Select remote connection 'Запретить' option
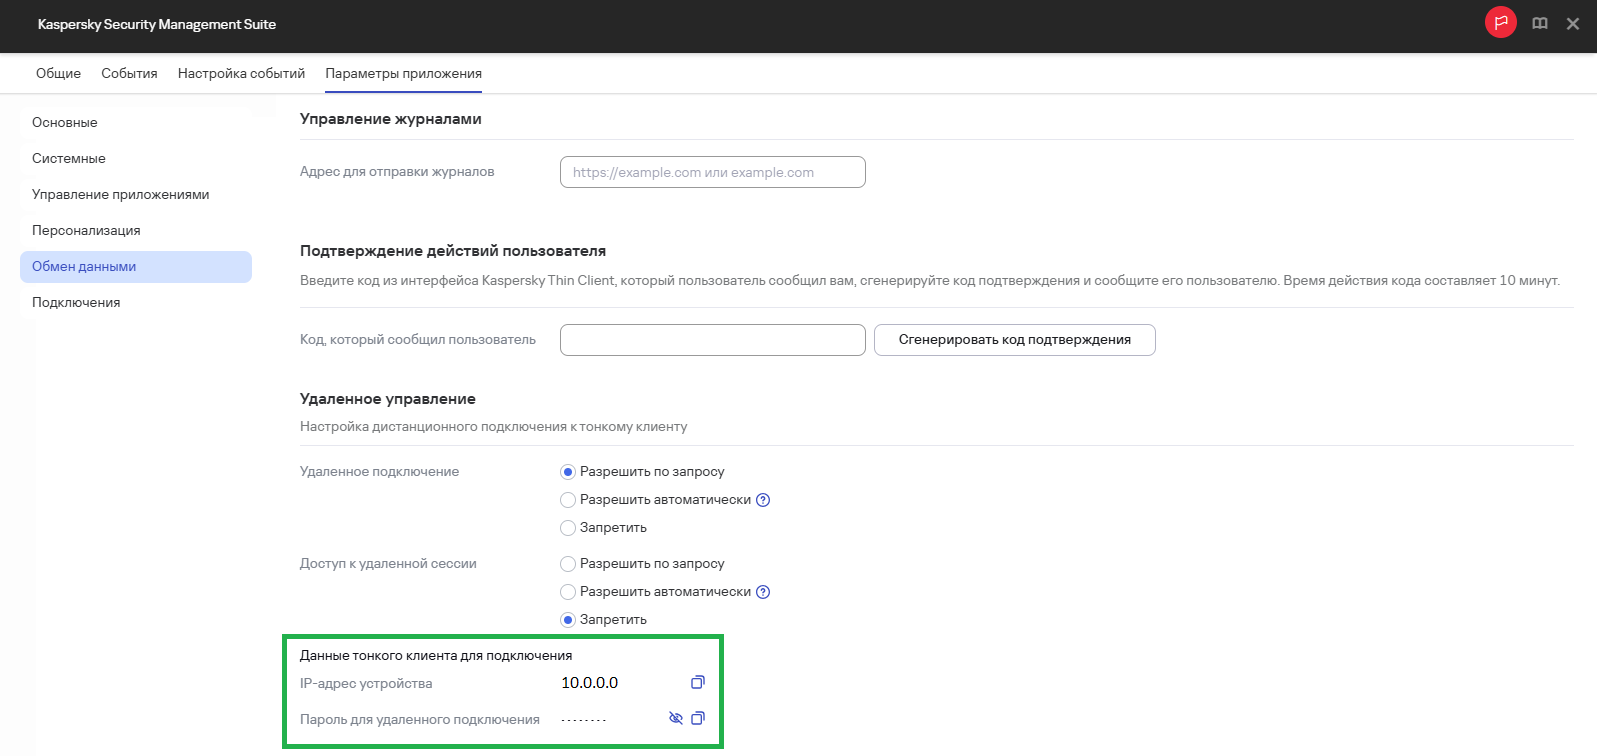This screenshot has width=1597, height=756. pyautogui.click(x=568, y=528)
